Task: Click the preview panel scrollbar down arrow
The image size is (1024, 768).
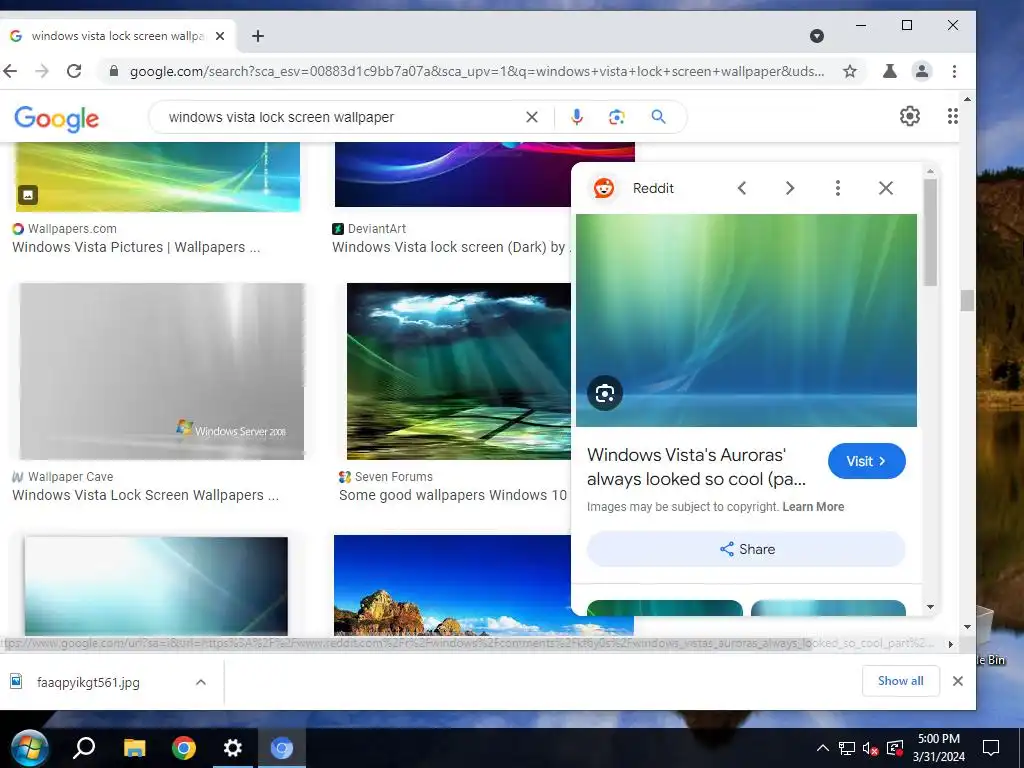Action: click(931, 607)
